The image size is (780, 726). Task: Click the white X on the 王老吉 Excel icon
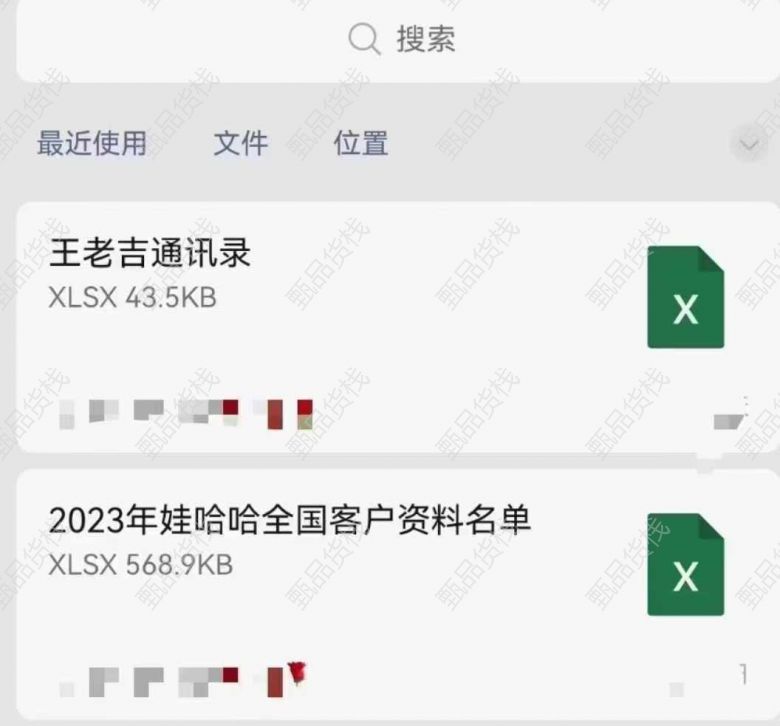point(685,309)
